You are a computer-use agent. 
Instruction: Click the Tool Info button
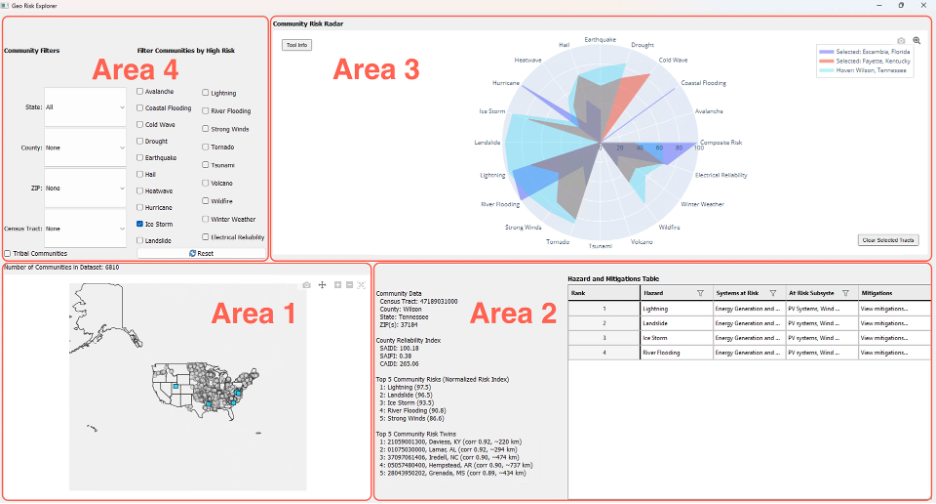pos(297,45)
